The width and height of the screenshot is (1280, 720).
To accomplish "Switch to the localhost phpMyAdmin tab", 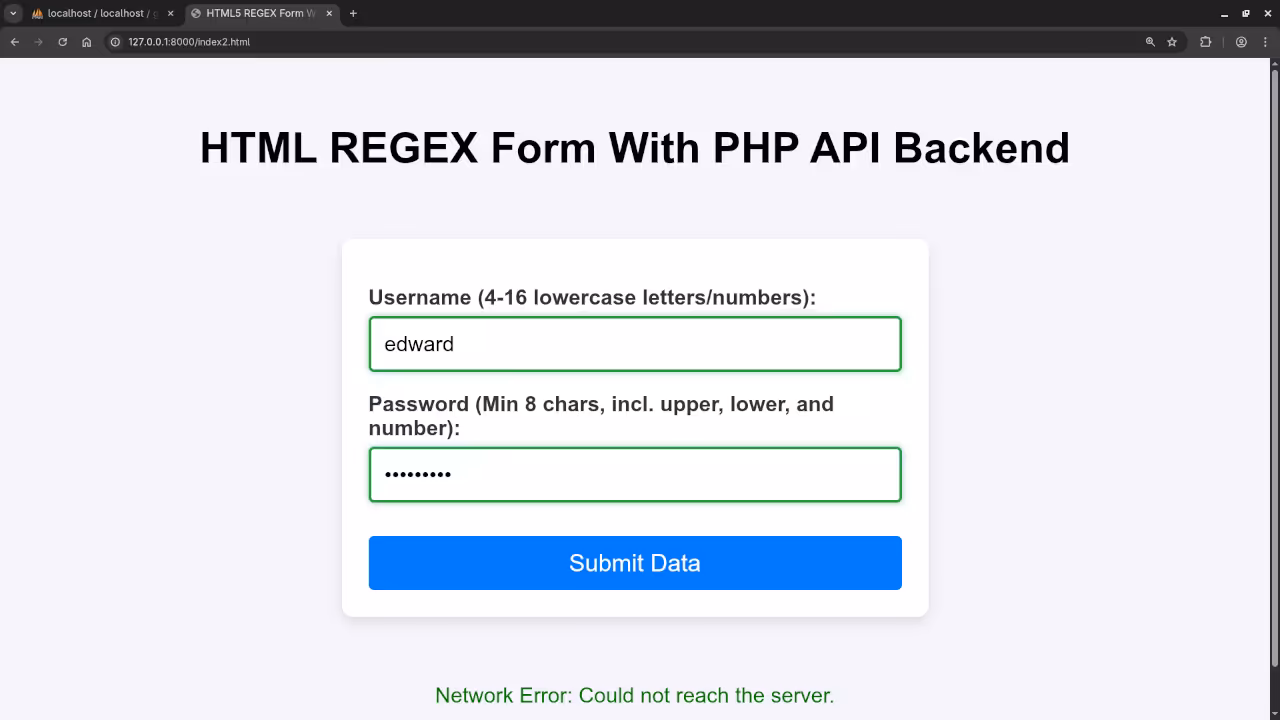I will [95, 13].
